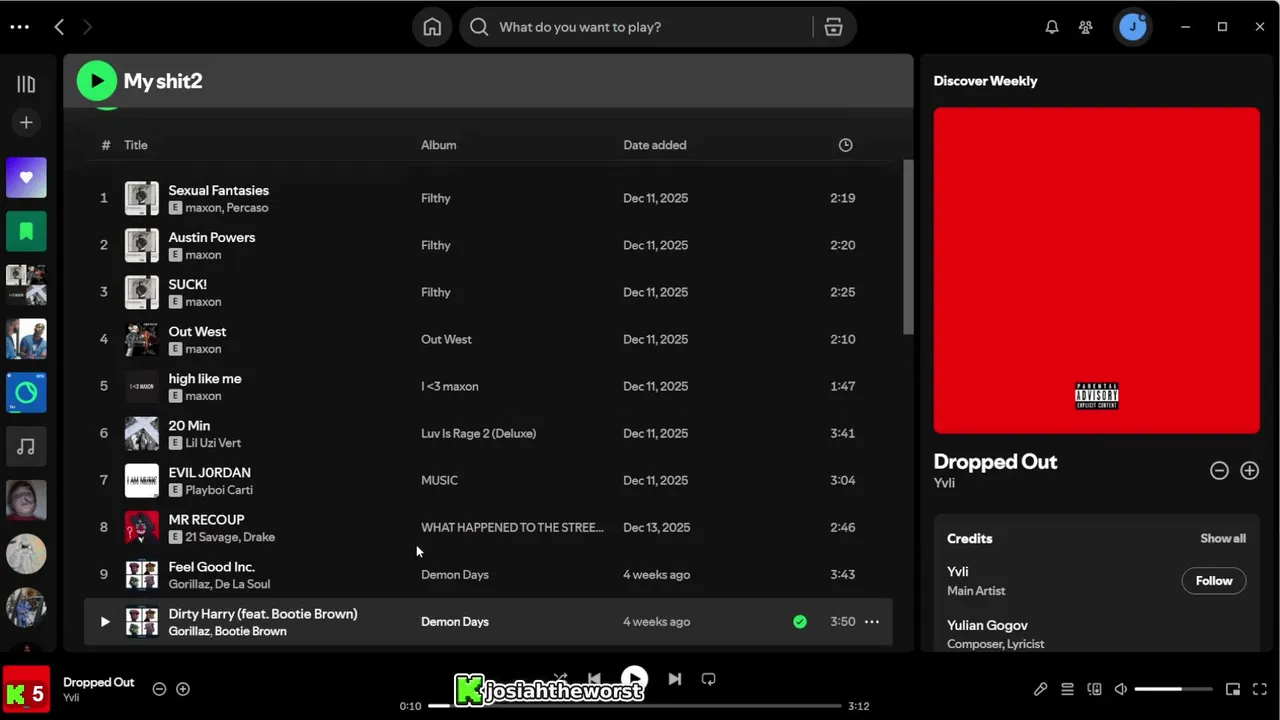Viewport: 1280px width, 720px height.
Task: Select MR RECOUP track
Action: coord(488,527)
